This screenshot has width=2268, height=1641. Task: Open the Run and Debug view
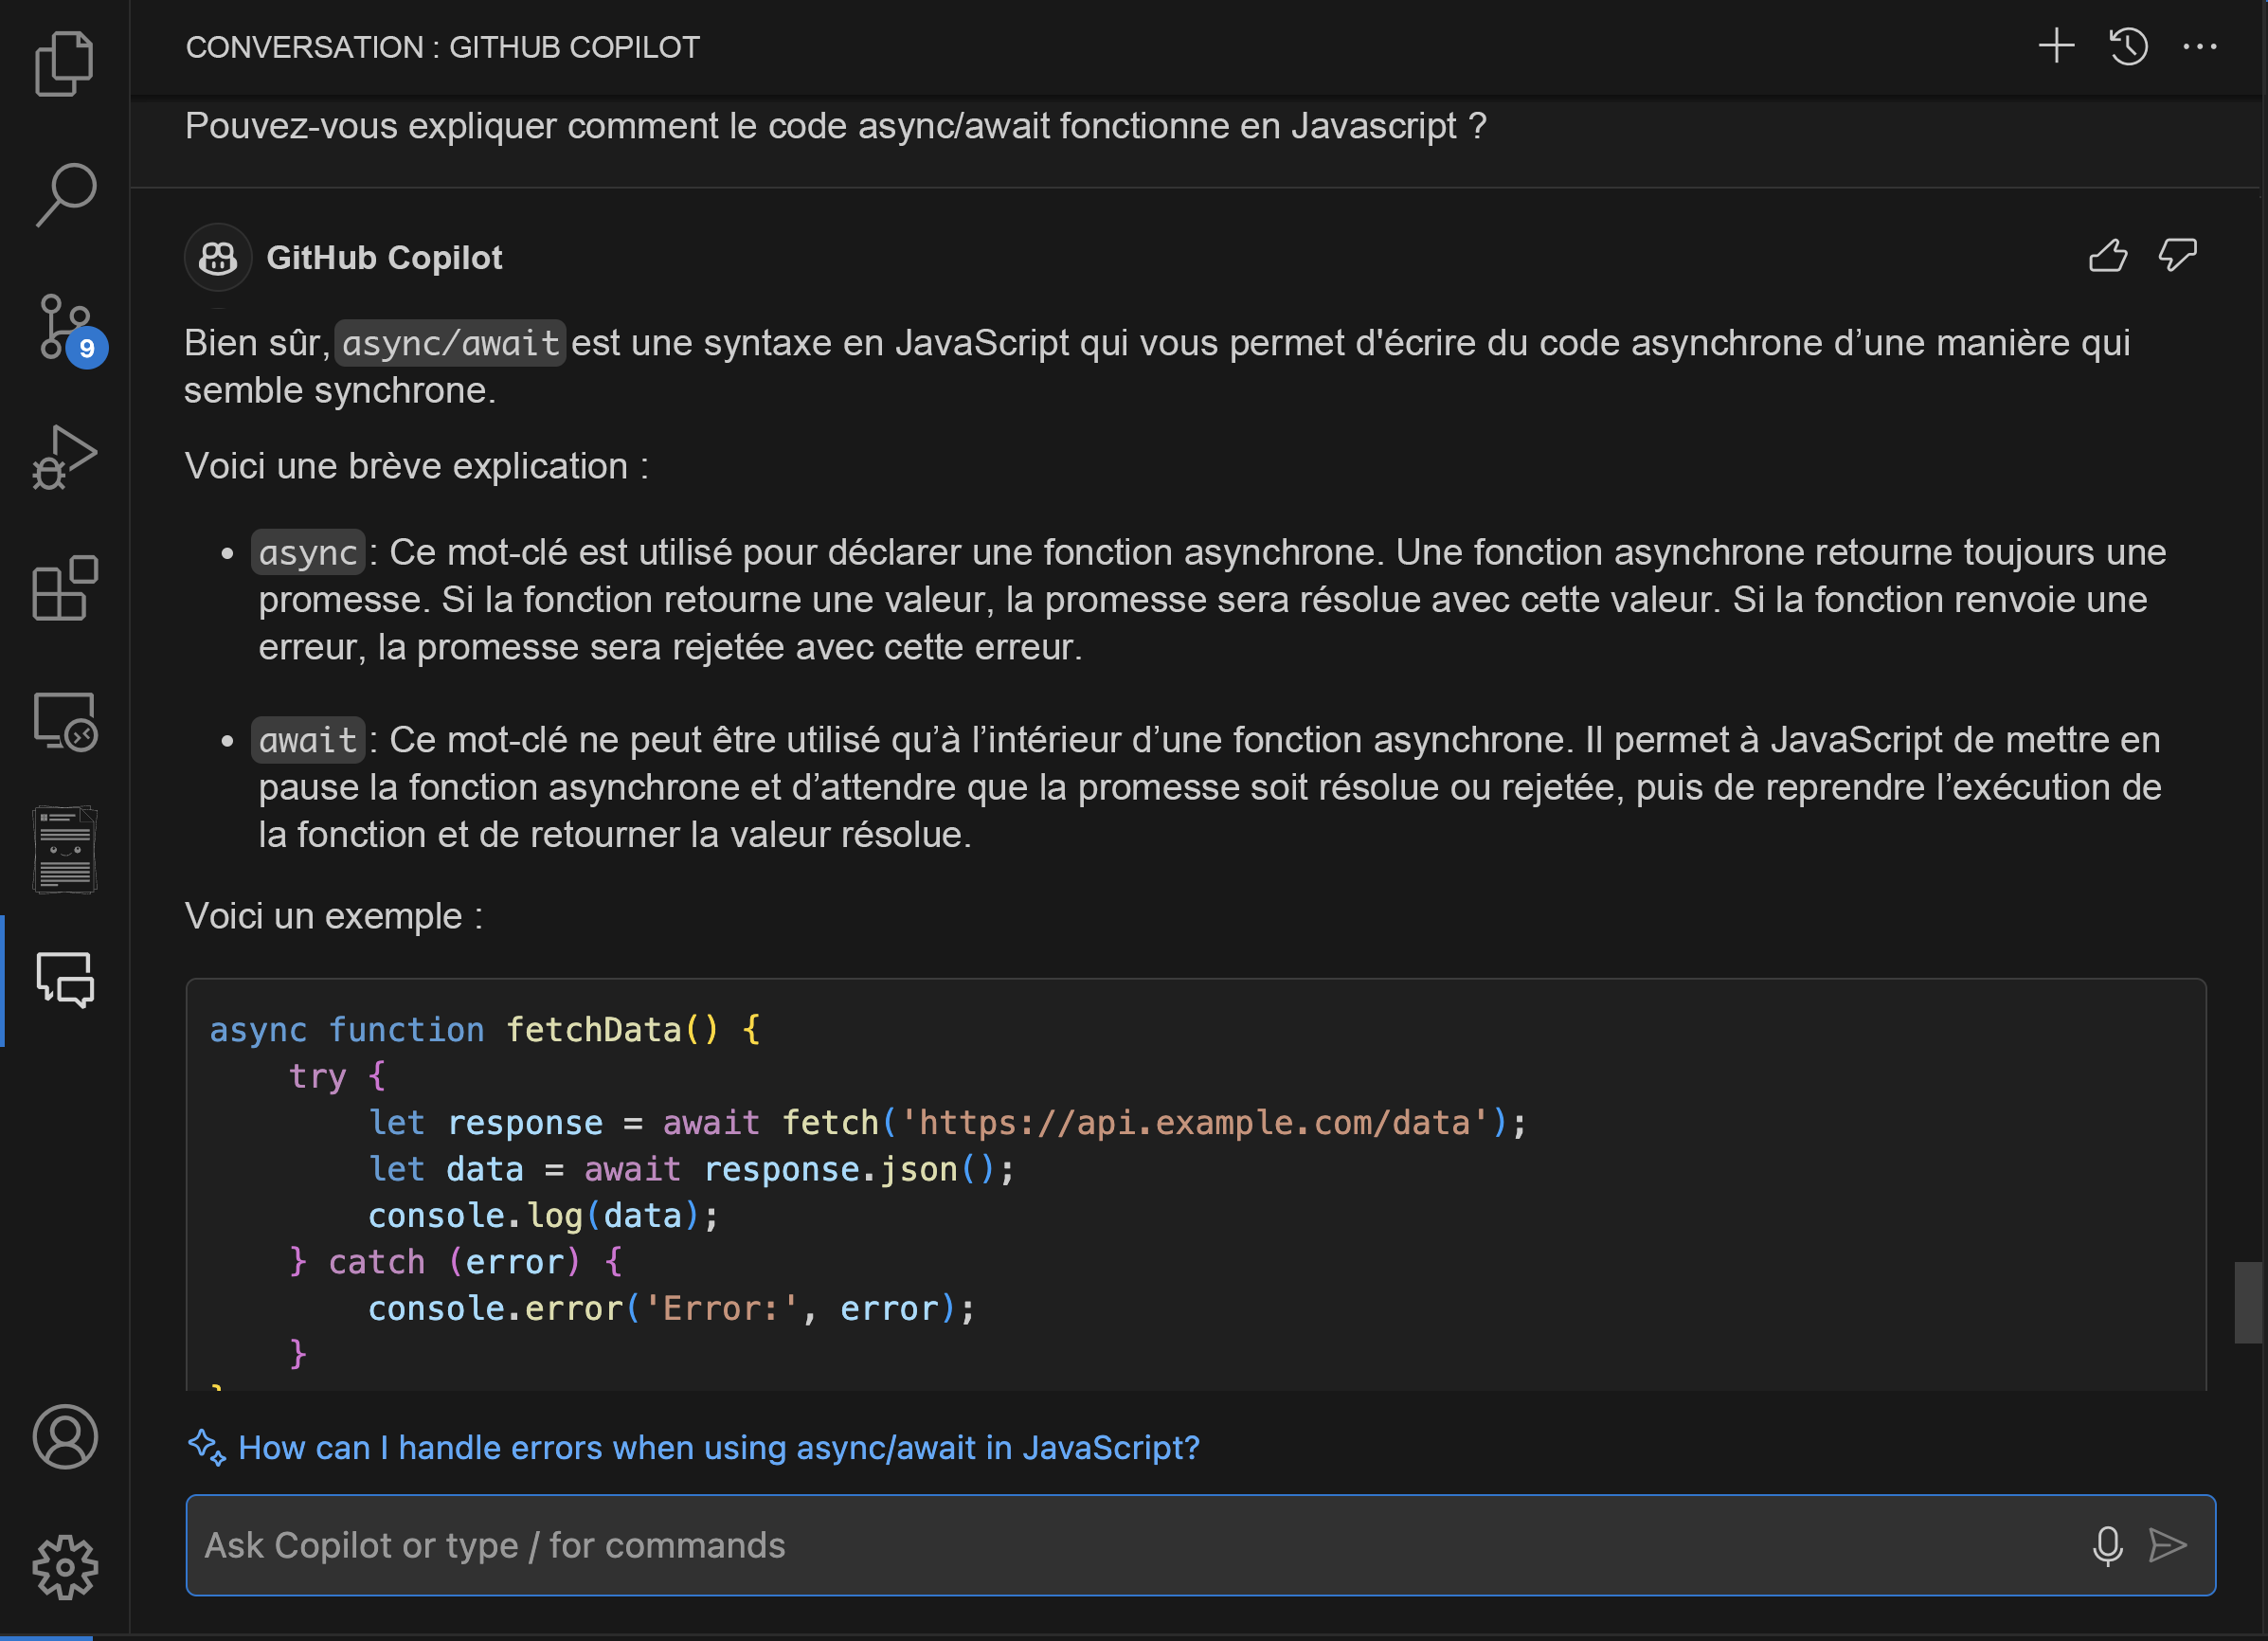point(65,457)
